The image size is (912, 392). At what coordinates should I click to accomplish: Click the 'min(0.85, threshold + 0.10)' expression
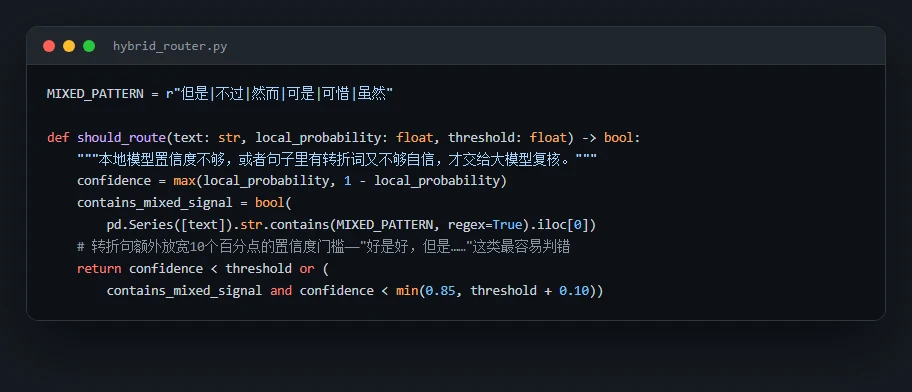click(496, 290)
